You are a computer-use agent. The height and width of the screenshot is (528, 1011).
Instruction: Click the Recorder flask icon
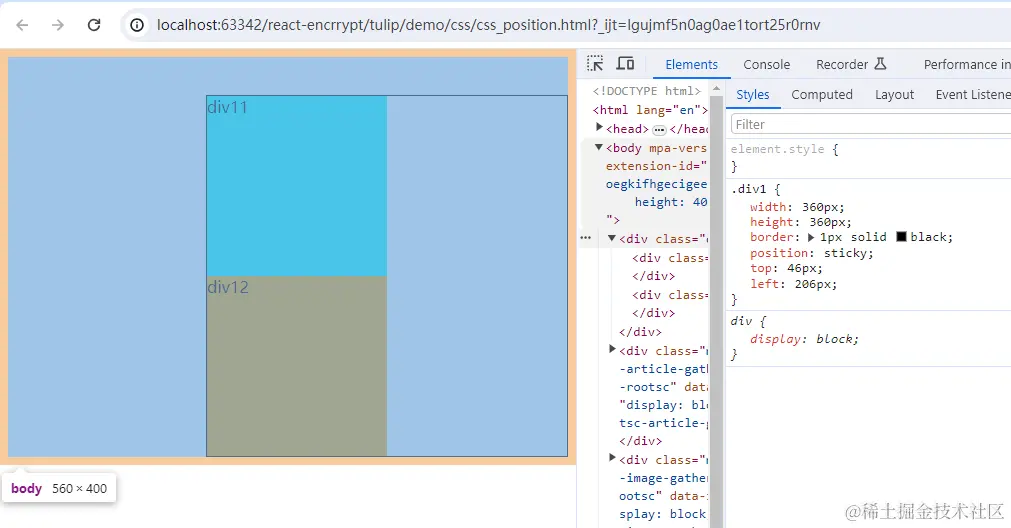click(881, 64)
